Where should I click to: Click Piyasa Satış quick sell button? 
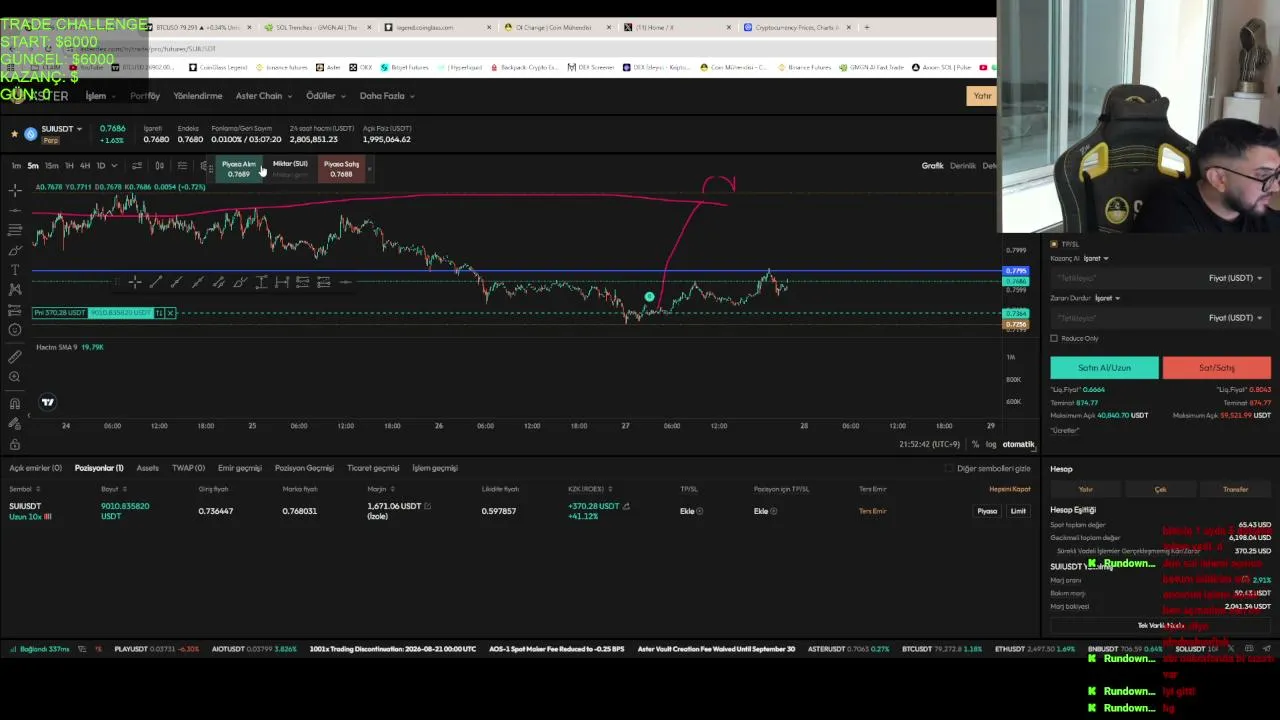coord(341,169)
